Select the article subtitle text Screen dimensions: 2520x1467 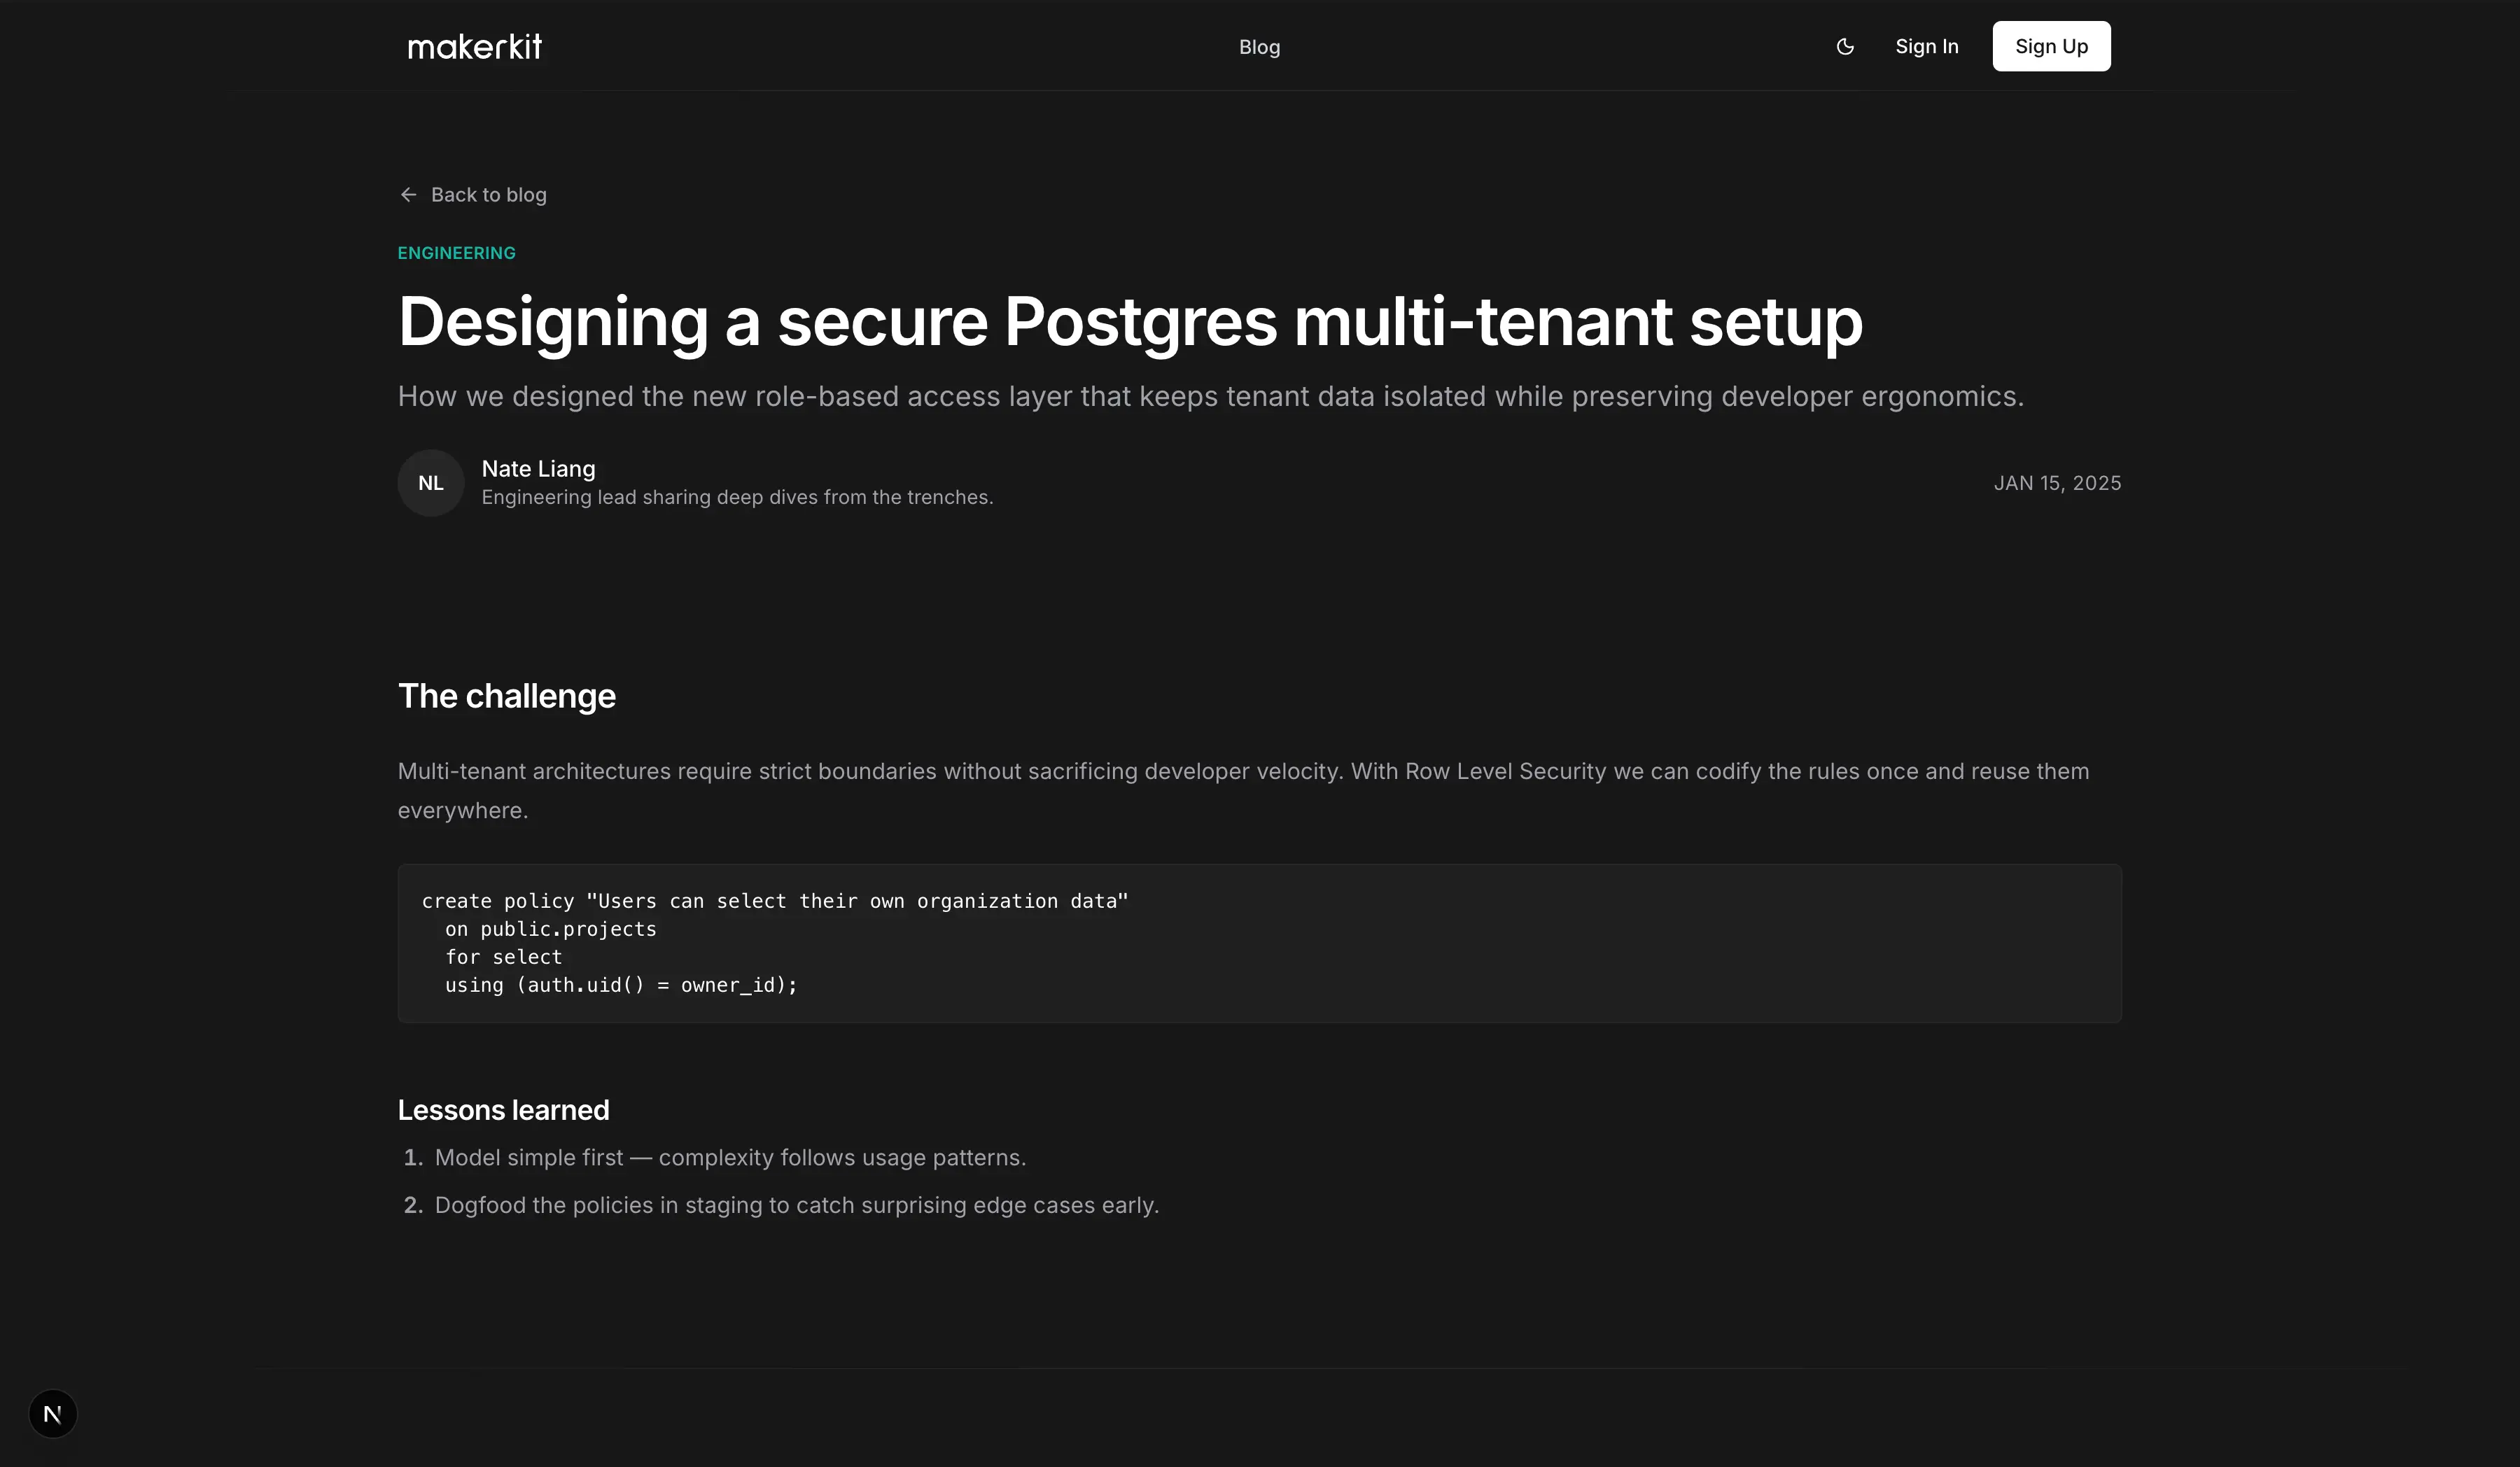point(1211,396)
